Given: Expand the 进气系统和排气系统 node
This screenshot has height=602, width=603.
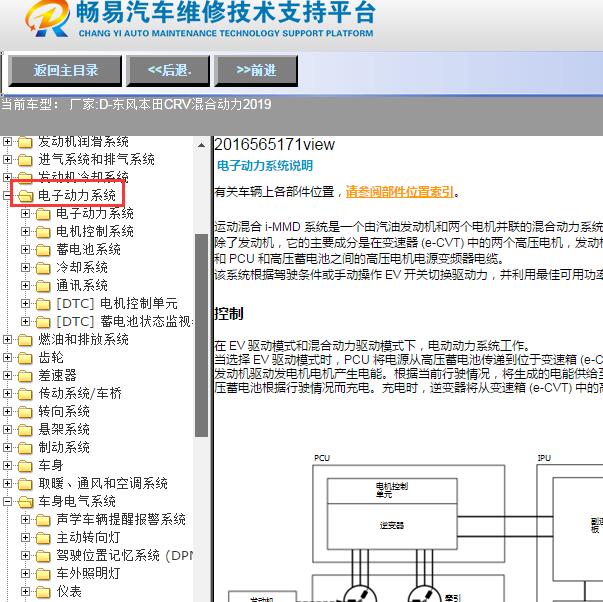Looking at the screenshot, I should click(7, 159).
